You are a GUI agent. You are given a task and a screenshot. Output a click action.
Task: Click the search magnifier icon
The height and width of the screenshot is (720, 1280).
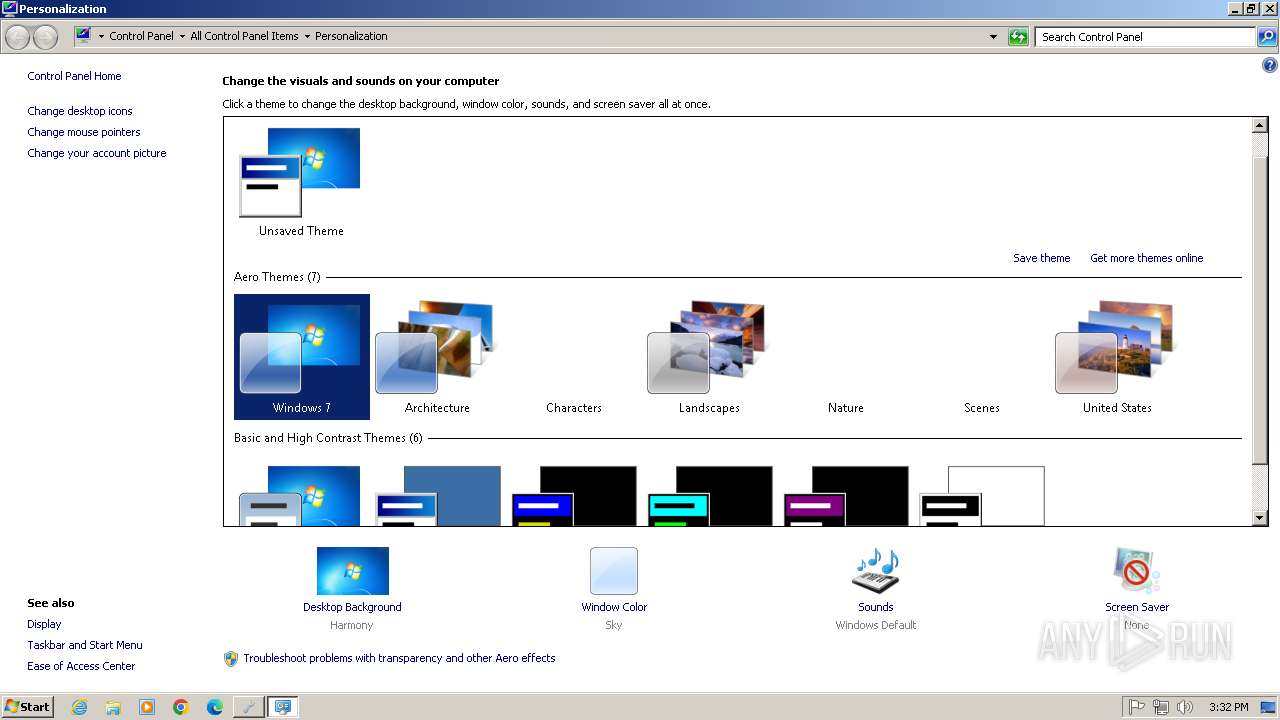pyautogui.click(x=1267, y=37)
